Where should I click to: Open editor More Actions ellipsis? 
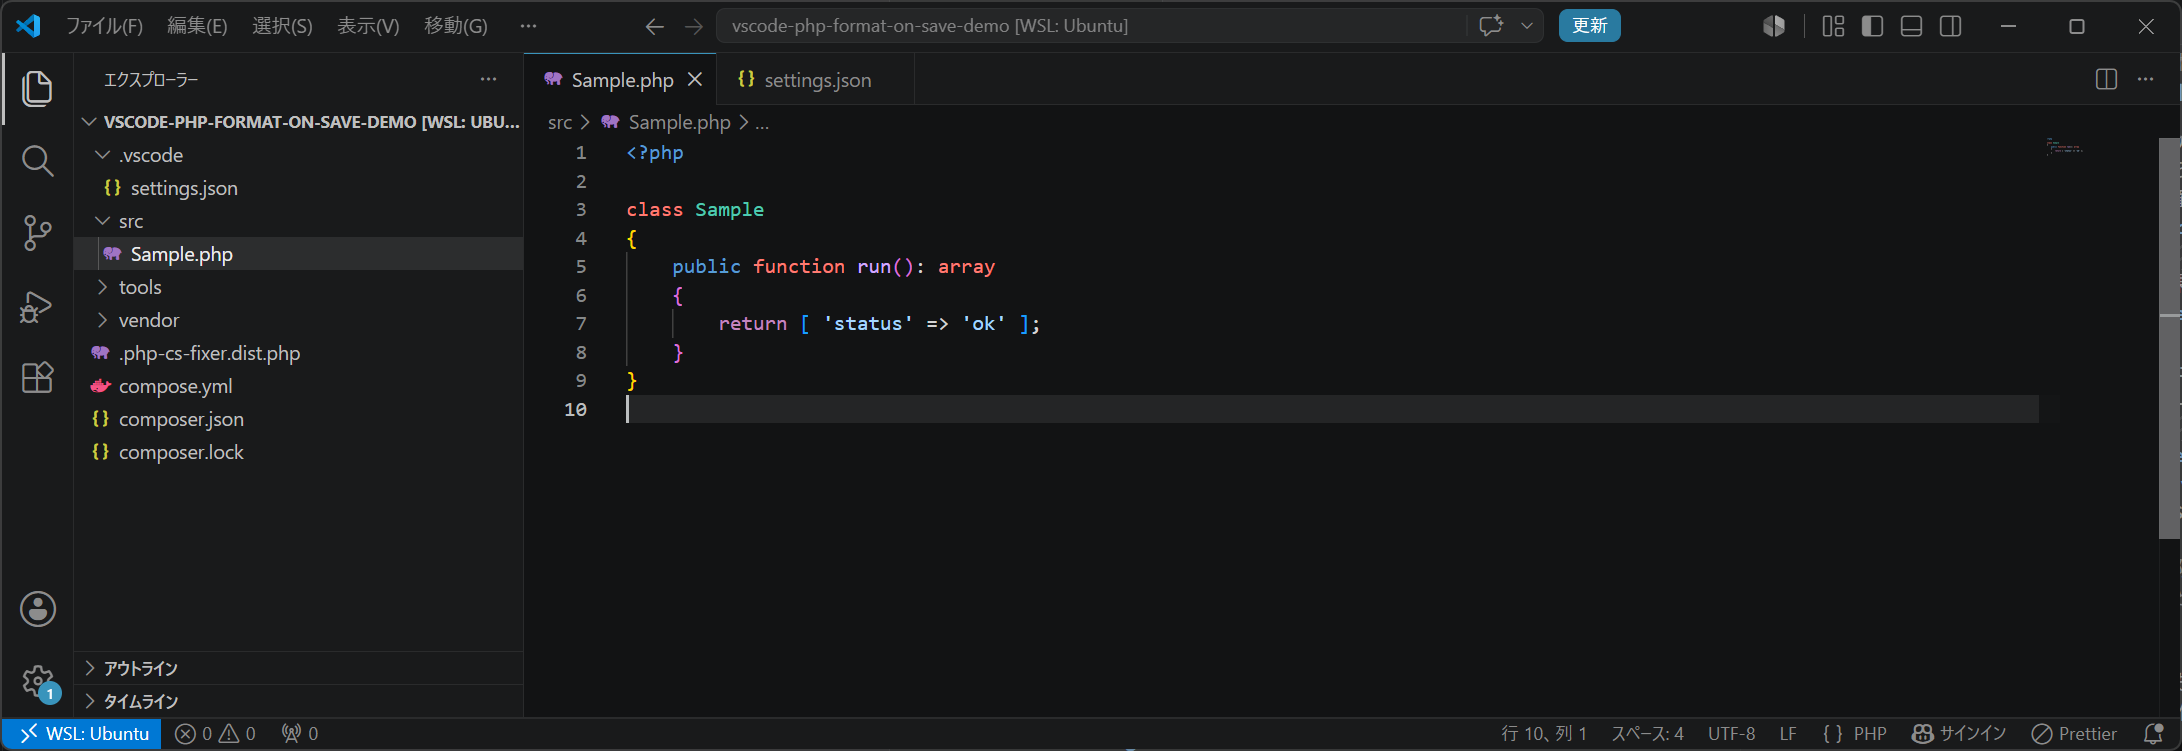2146,79
